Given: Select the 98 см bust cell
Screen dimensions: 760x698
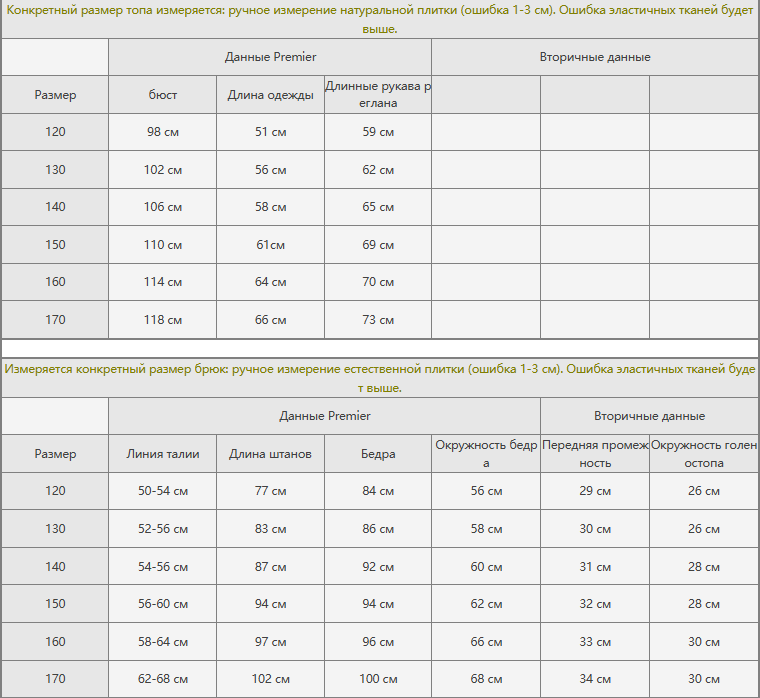Looking at the screenshot, I should (x=163, y=132).
